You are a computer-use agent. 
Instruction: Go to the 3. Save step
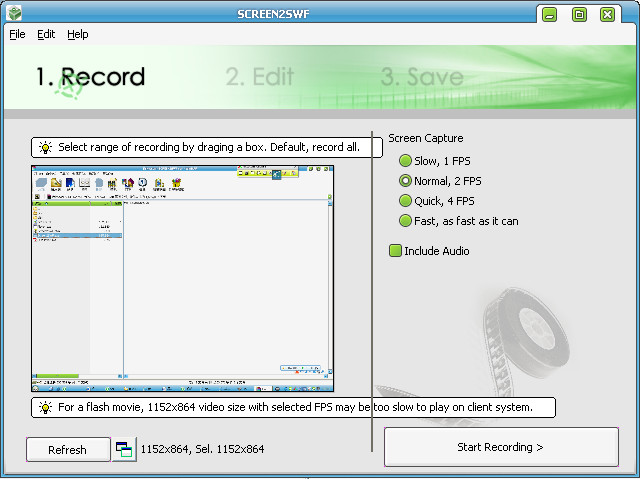tap(422, 77)
